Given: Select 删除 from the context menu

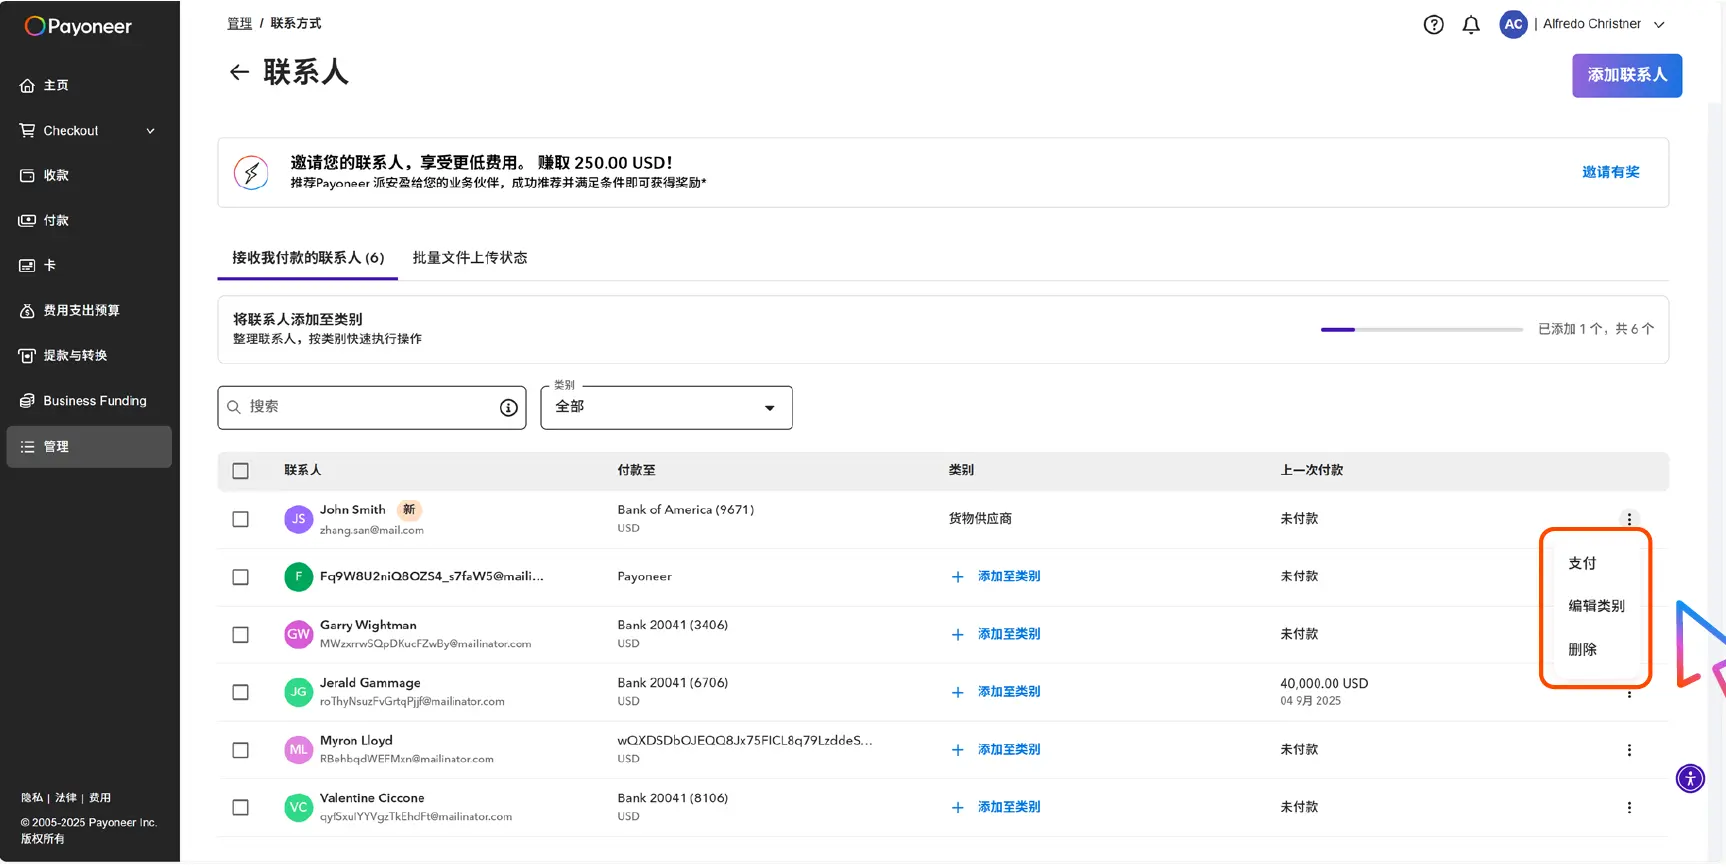Looking at the screenshot, I should 1582,650.
